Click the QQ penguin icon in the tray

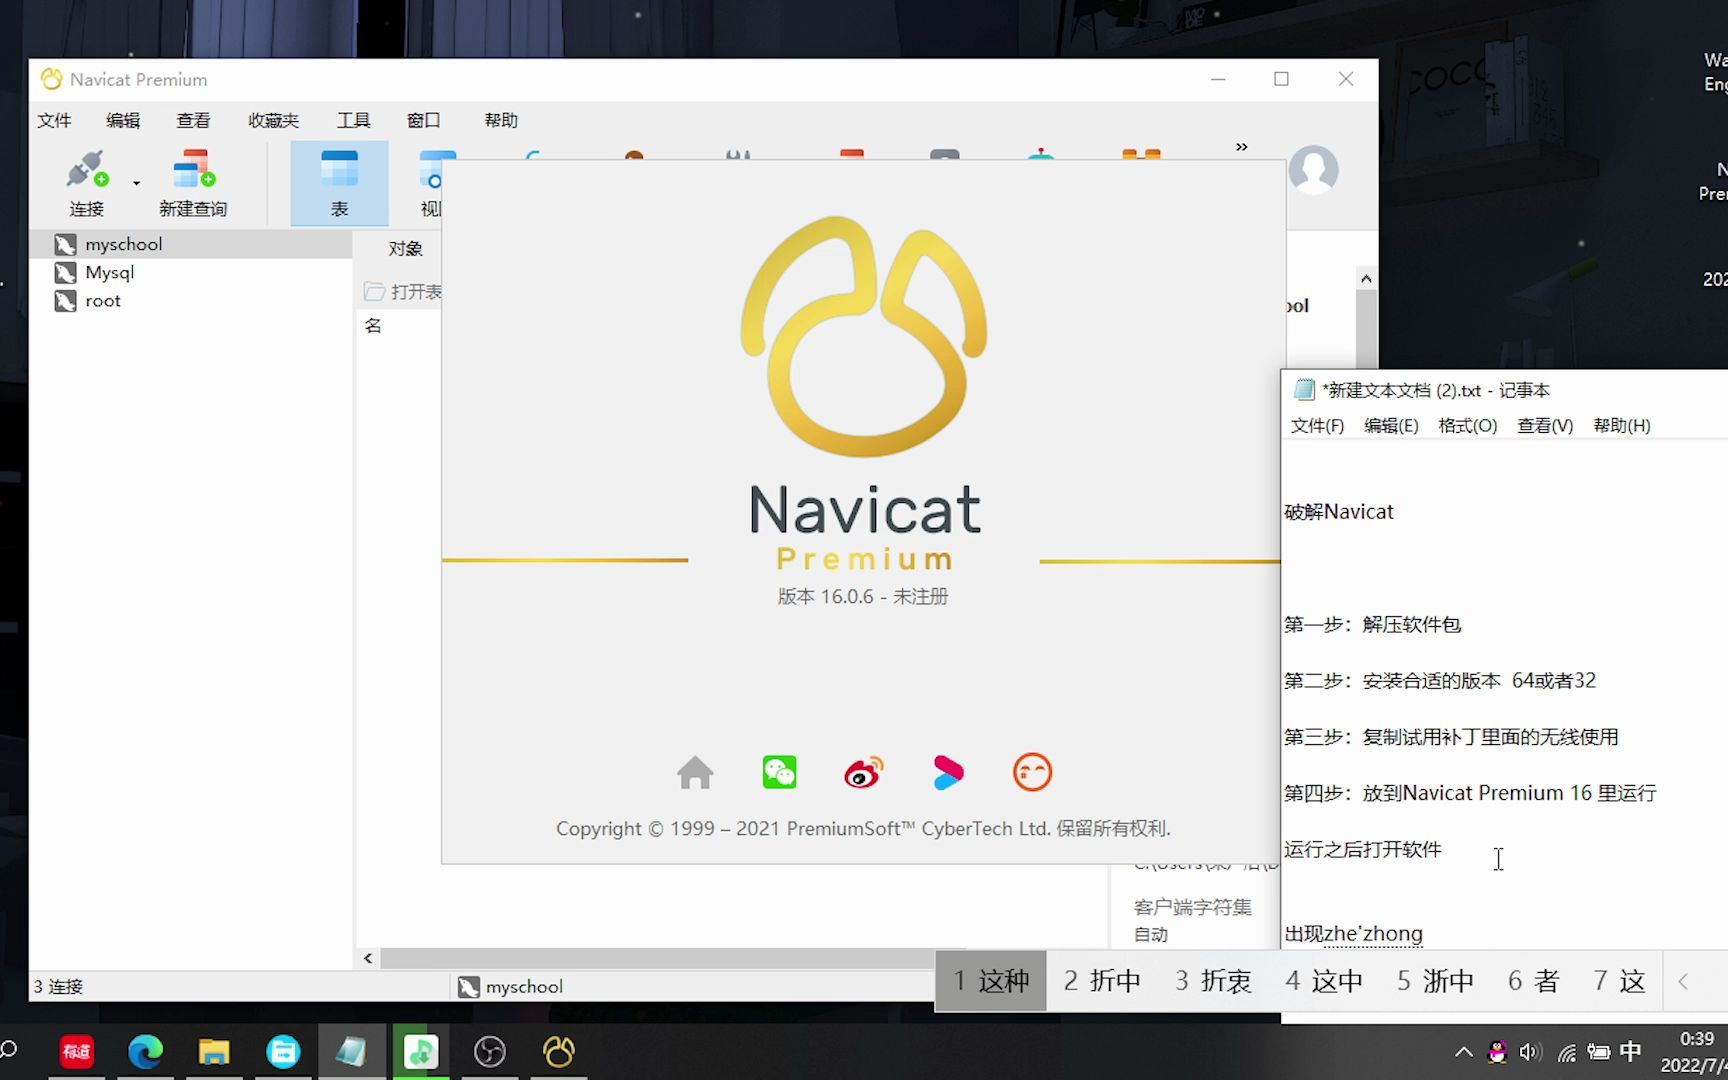pos(1497,1052)
